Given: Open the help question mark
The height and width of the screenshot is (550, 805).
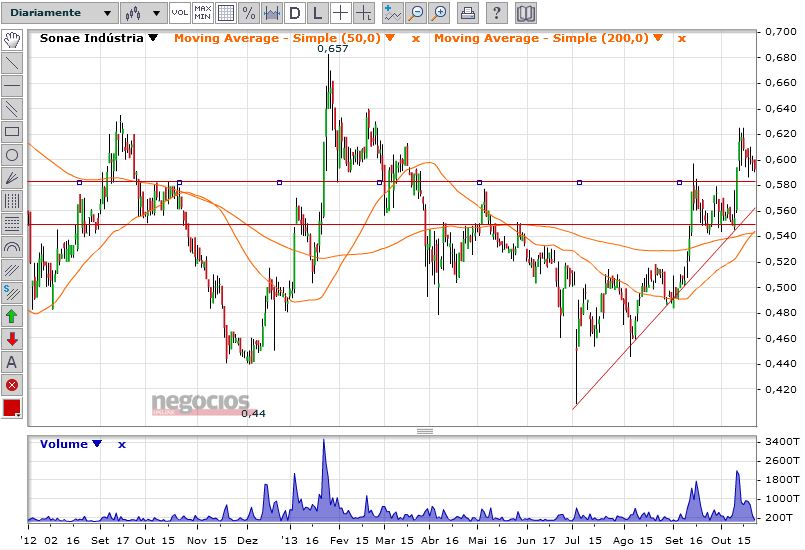Looking at the screenshot, I should point(496,13).
